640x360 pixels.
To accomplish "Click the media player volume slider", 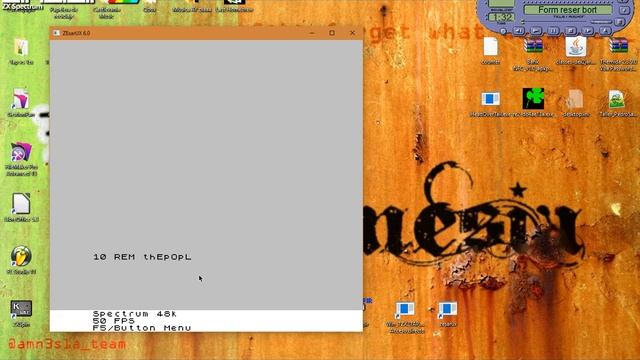I will click(x=601, y=22).
